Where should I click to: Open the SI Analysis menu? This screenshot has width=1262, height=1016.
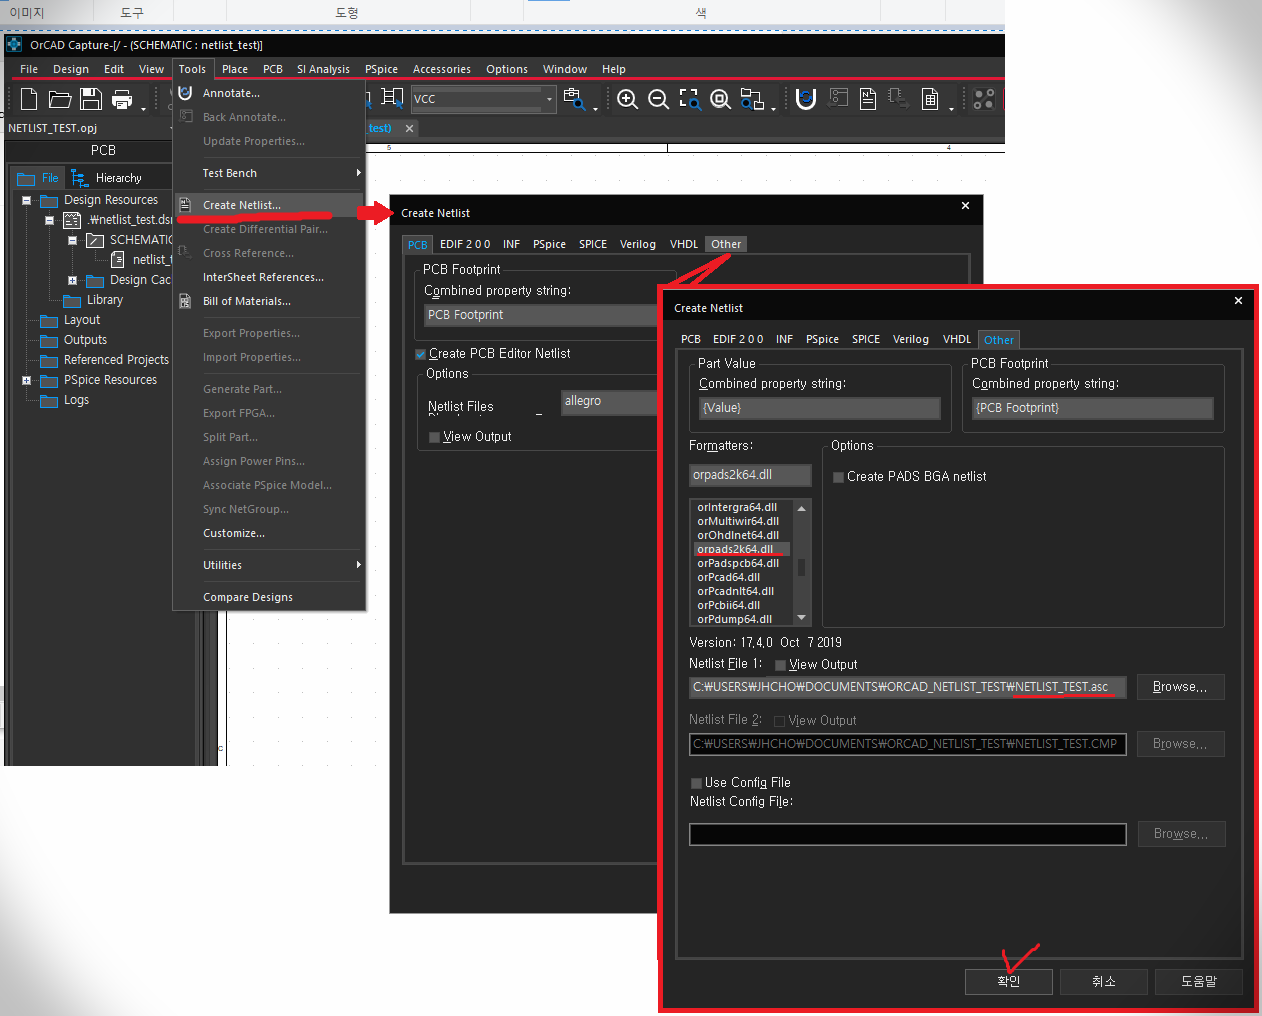point(323,69)
